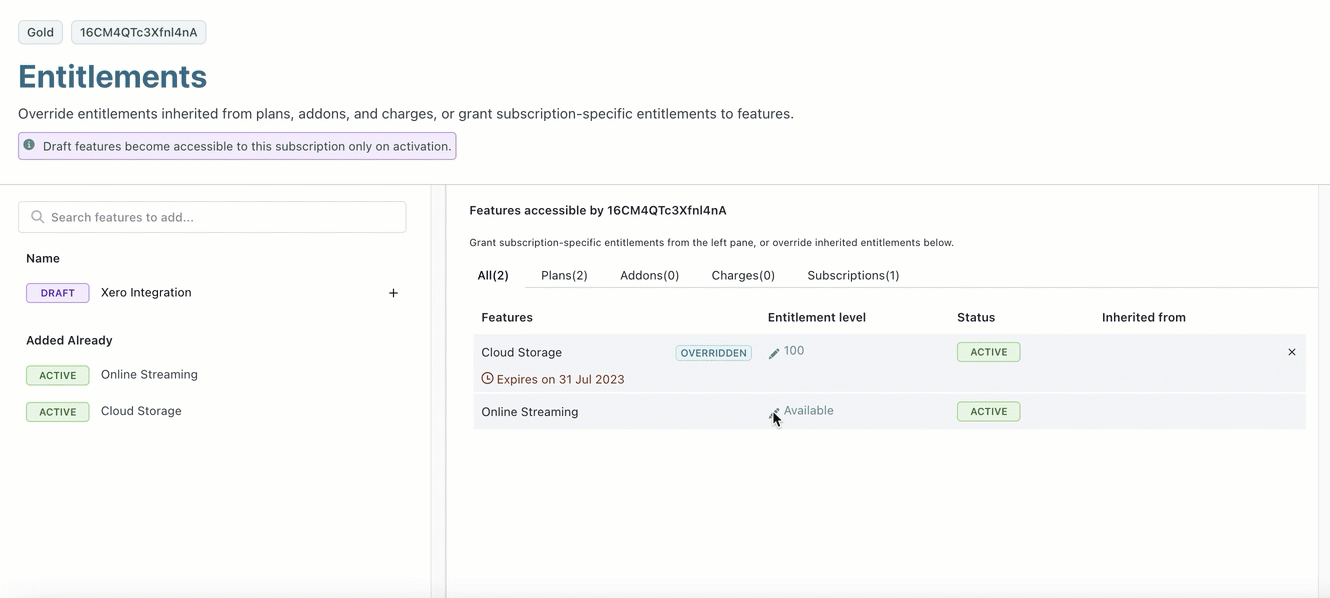Select Online Streaming in Added Already list
The height and width of the screenshot is (598, 1330).
click(x=149, y=375)
